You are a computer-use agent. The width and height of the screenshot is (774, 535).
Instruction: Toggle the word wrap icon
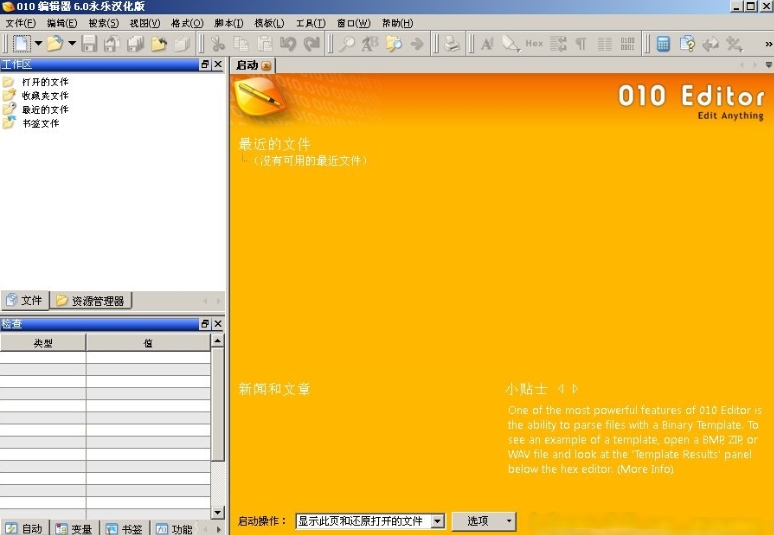click(558, 43)
